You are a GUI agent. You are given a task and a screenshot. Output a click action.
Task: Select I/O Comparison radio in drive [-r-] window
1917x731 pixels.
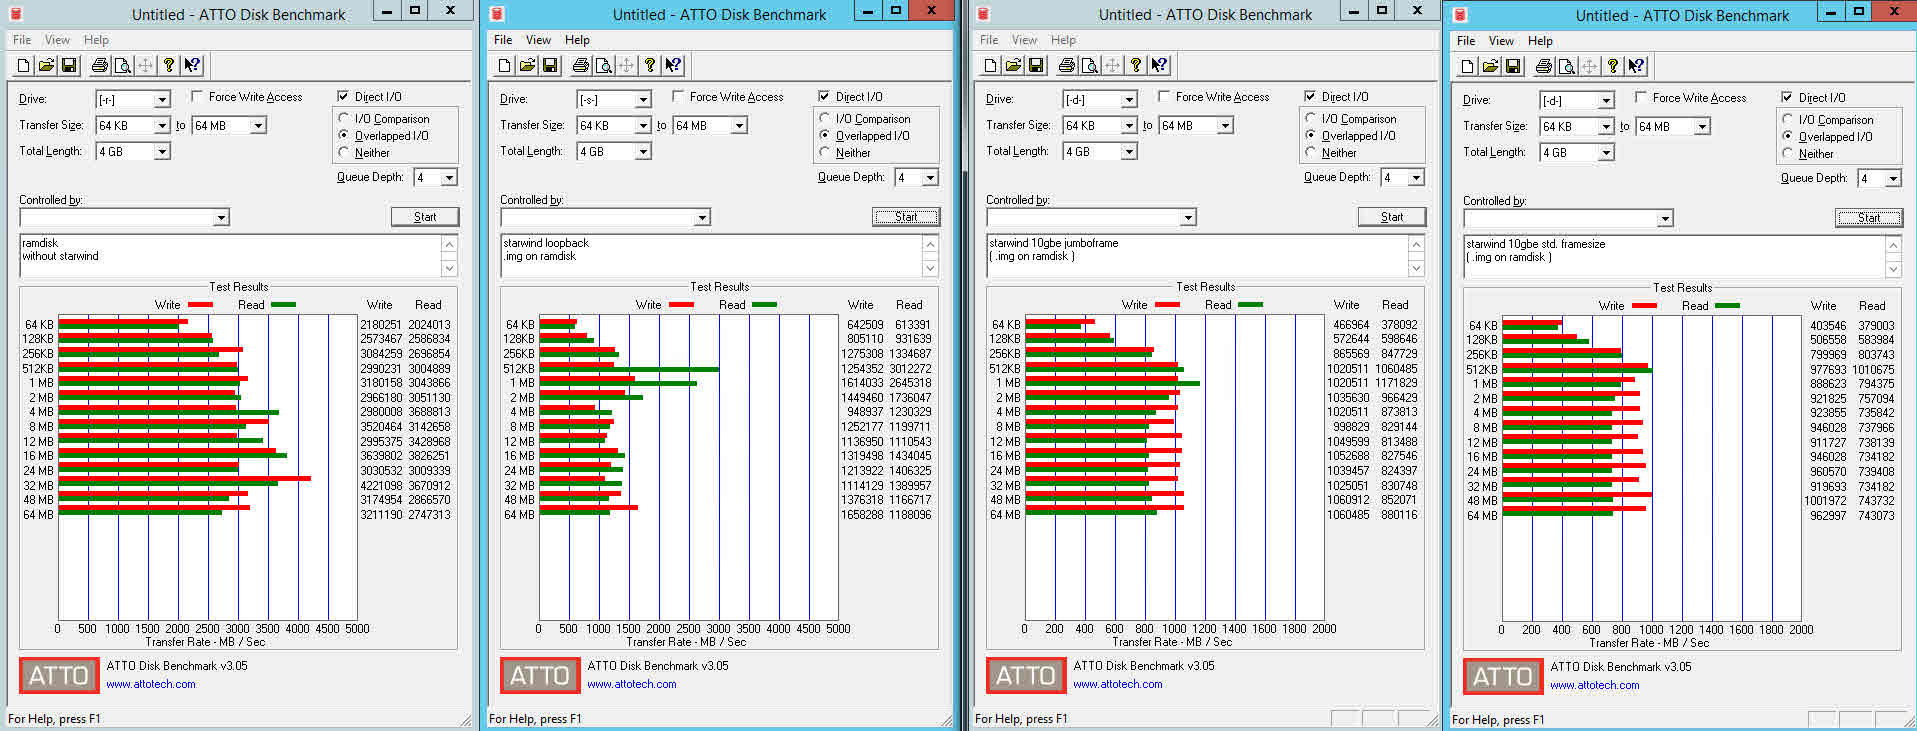pos(344,118)
